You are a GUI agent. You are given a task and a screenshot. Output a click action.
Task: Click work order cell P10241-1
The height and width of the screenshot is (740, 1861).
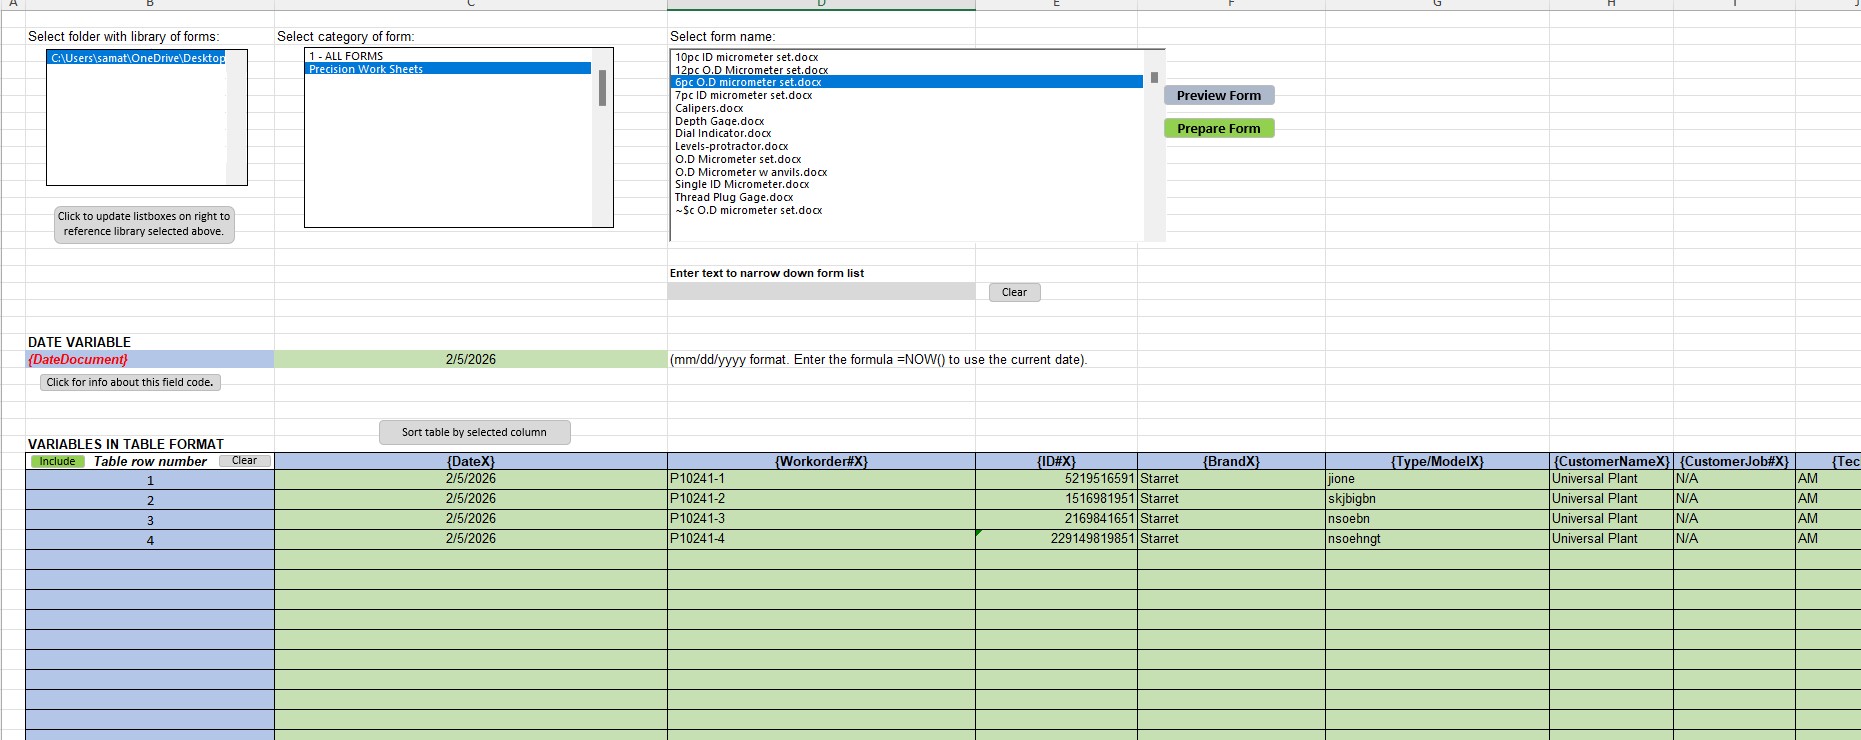coord(821,479)
